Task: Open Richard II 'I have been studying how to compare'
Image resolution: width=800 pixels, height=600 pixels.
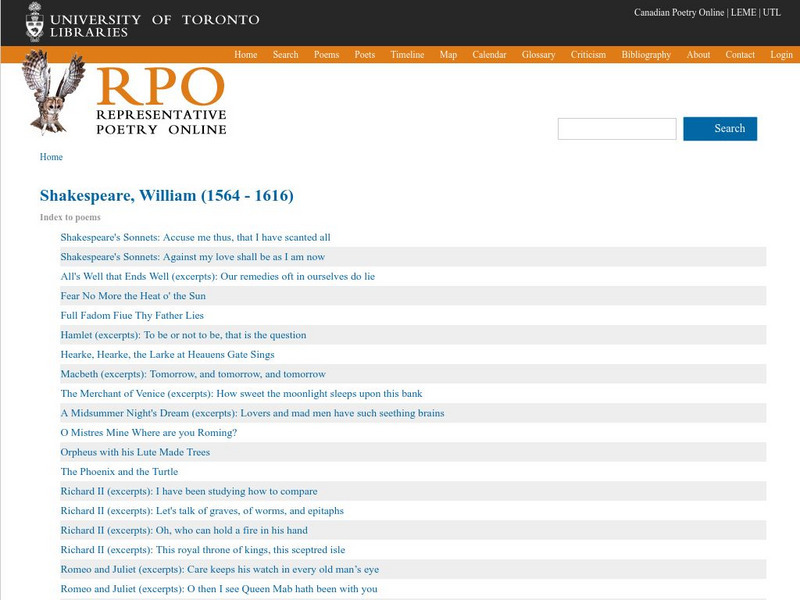Action: click(x=189, y=491)
